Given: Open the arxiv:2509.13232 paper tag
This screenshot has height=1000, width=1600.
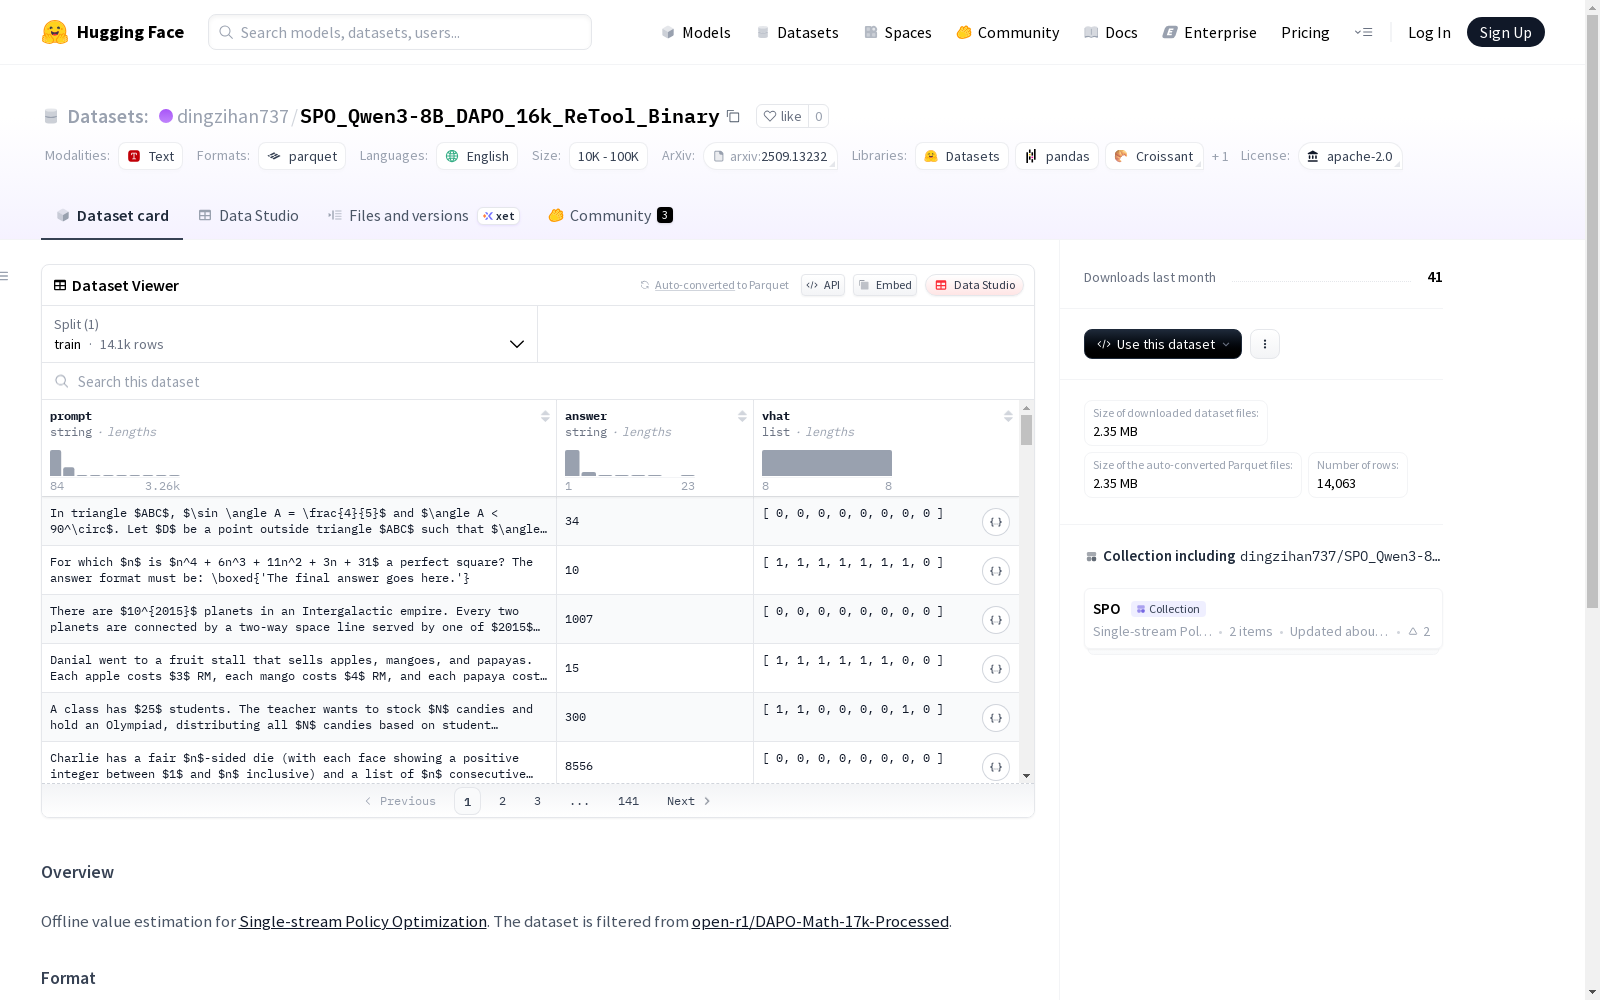Looking at the screenshot, I should 770,156.
